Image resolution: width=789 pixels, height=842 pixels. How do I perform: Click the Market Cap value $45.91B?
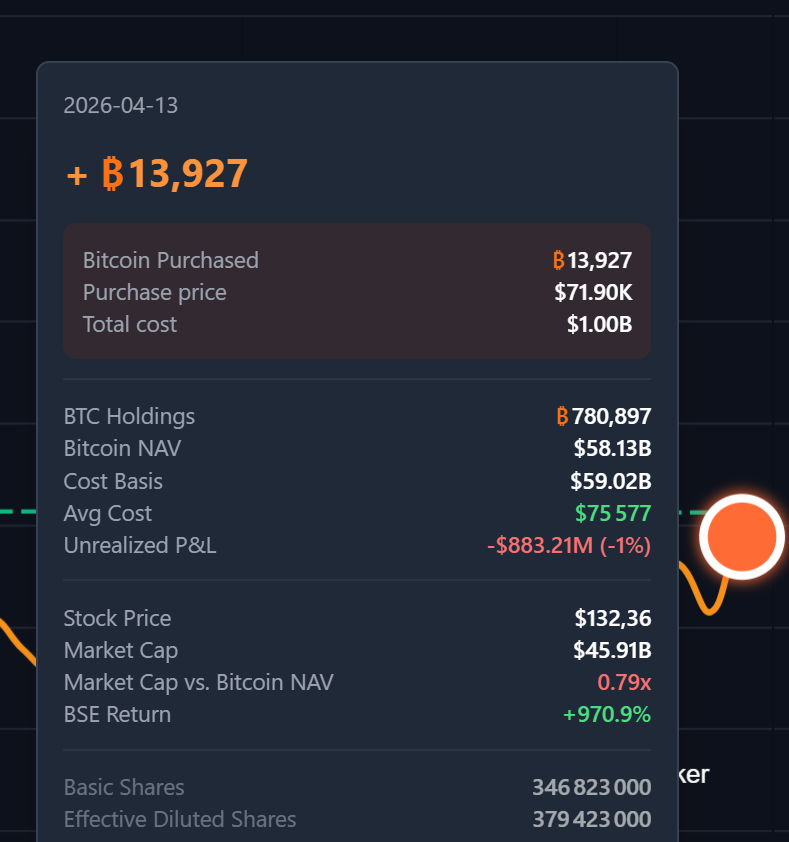point(612,651)
